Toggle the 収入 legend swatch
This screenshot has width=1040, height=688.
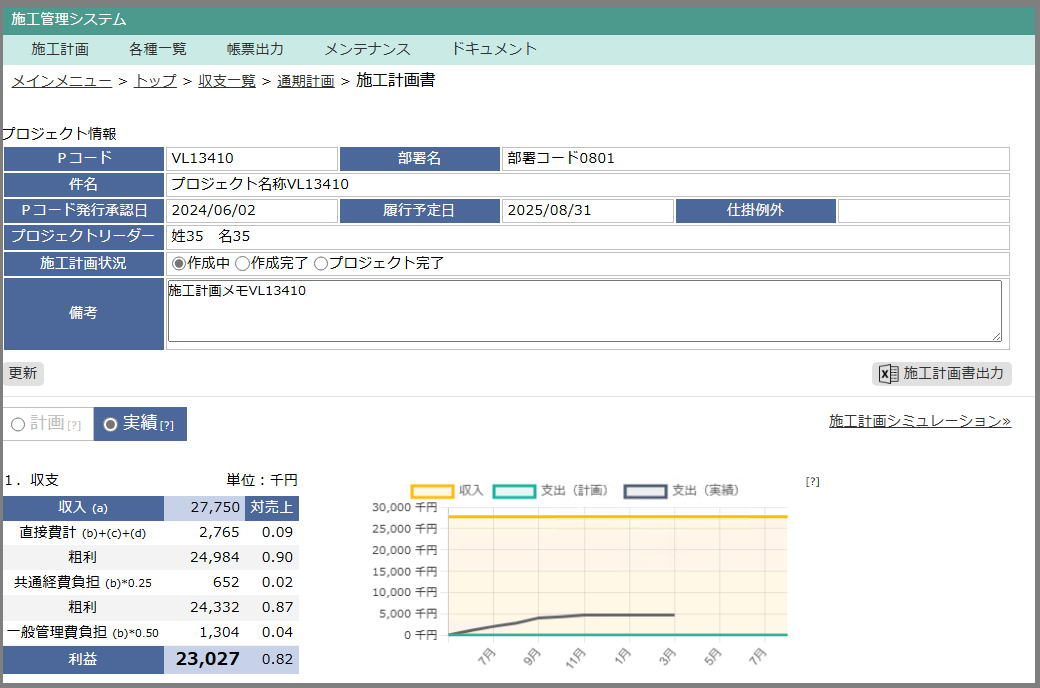(432, 491)
